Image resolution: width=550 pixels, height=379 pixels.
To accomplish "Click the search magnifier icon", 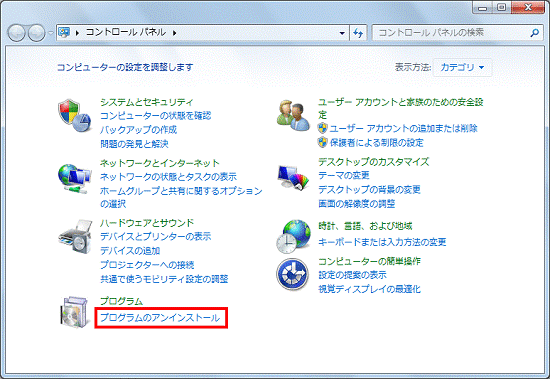I will 535,33.
